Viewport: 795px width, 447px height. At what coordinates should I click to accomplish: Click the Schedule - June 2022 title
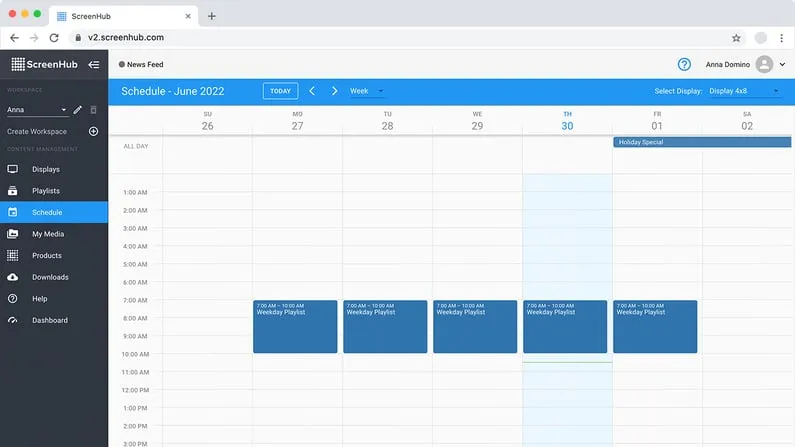pos(172,91)
